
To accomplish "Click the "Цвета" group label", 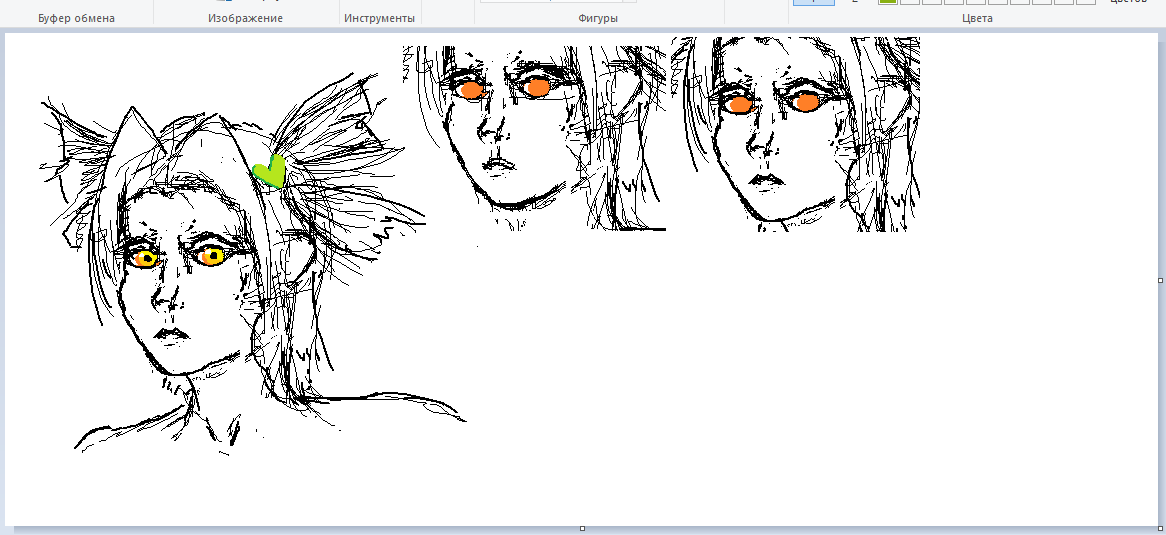I will pos(977,18).
